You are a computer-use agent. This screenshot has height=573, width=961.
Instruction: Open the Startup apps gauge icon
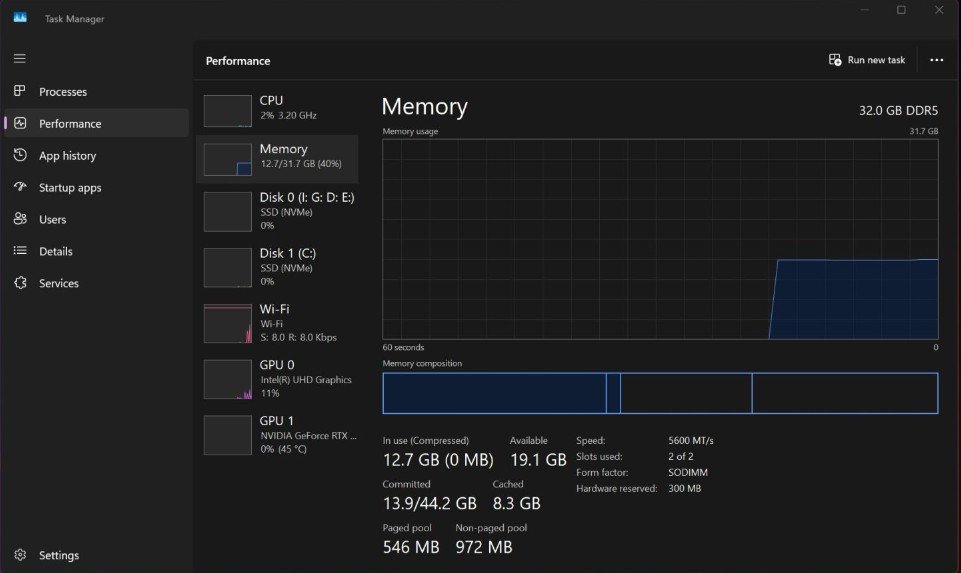click(20, 187)
